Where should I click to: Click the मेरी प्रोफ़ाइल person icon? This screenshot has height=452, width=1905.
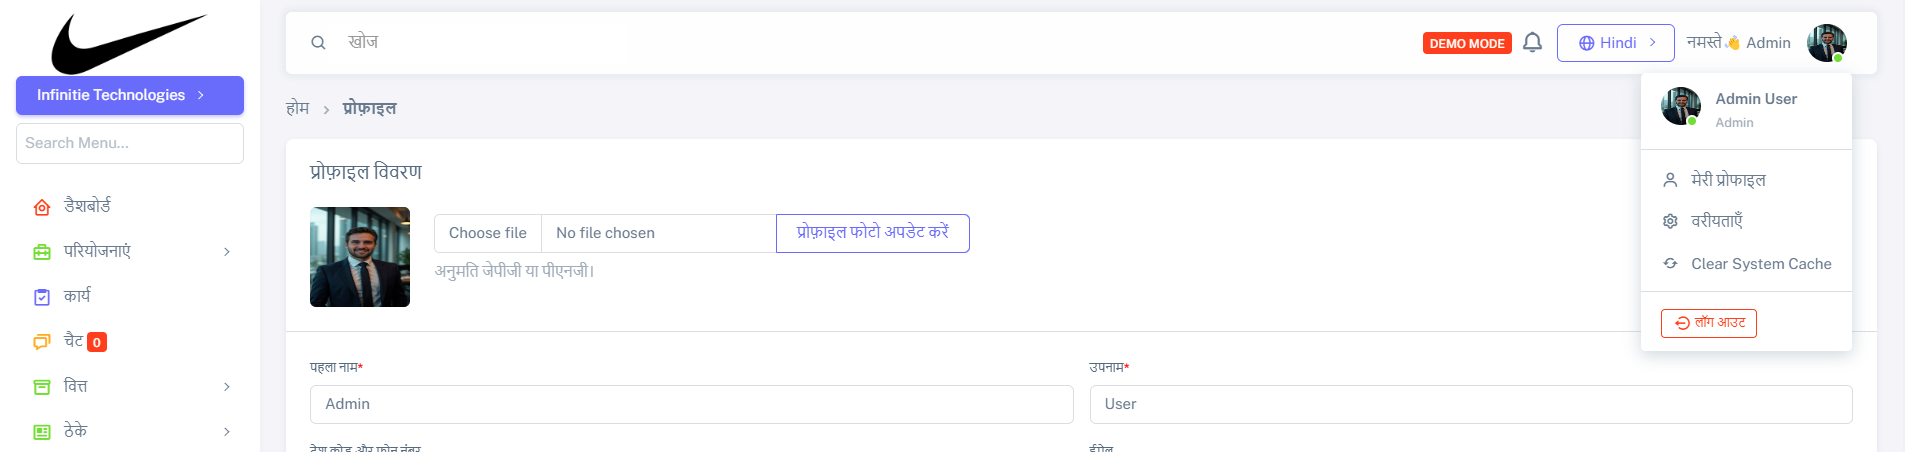[1670, 180]
